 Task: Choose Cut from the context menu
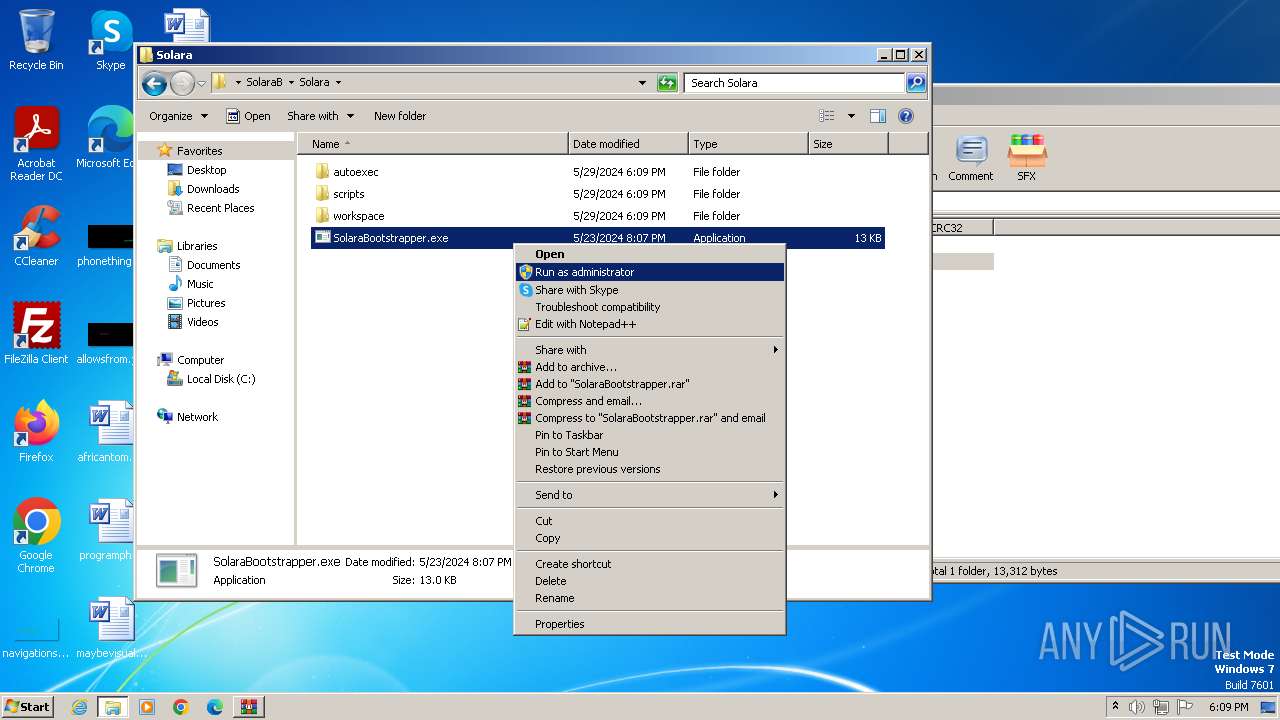(649, 521)
